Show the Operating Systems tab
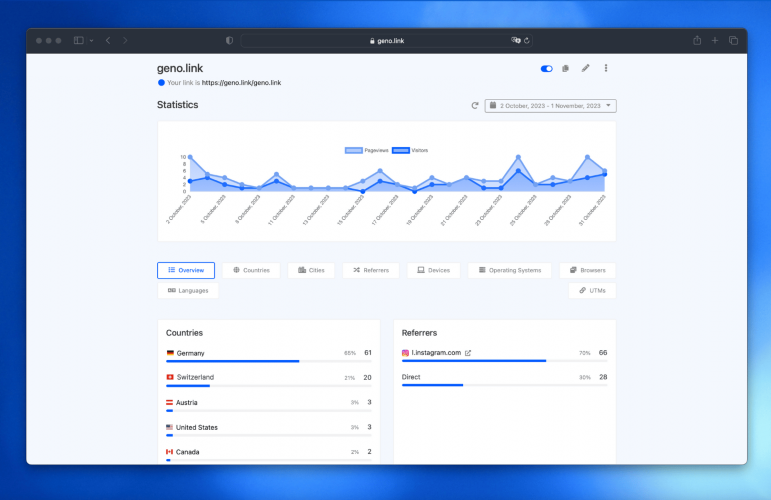This screenshot has height=500, width=771. (509, 270)
